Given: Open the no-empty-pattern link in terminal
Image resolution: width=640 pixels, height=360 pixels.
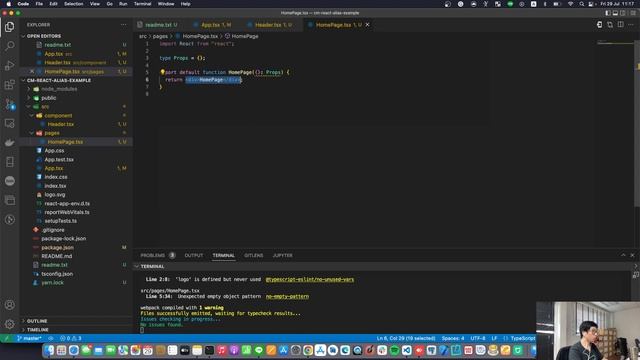Looking at the screenshot, I should point(287,297).
